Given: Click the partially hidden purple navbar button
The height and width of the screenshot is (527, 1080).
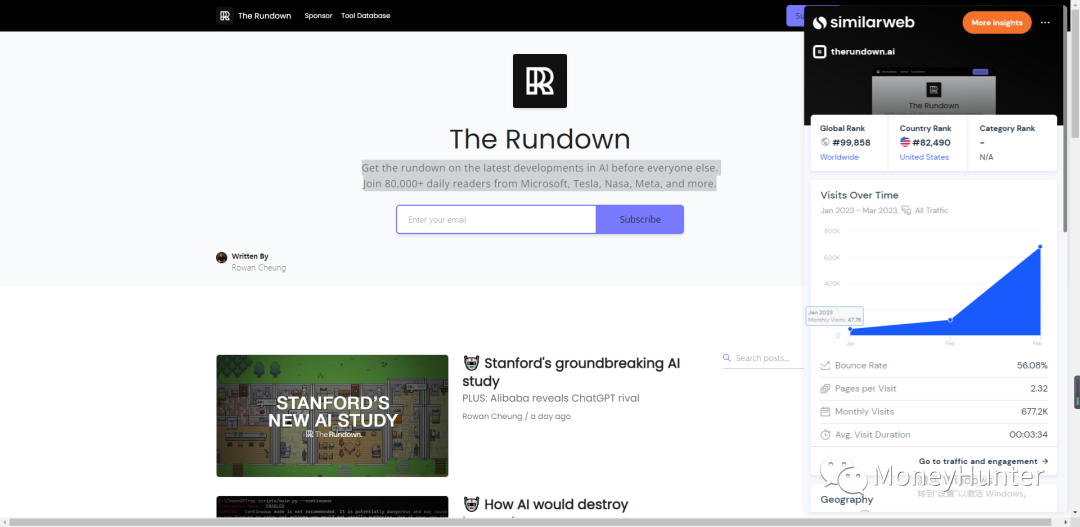Looking at the screenshot, I should (x=796, y=16).
